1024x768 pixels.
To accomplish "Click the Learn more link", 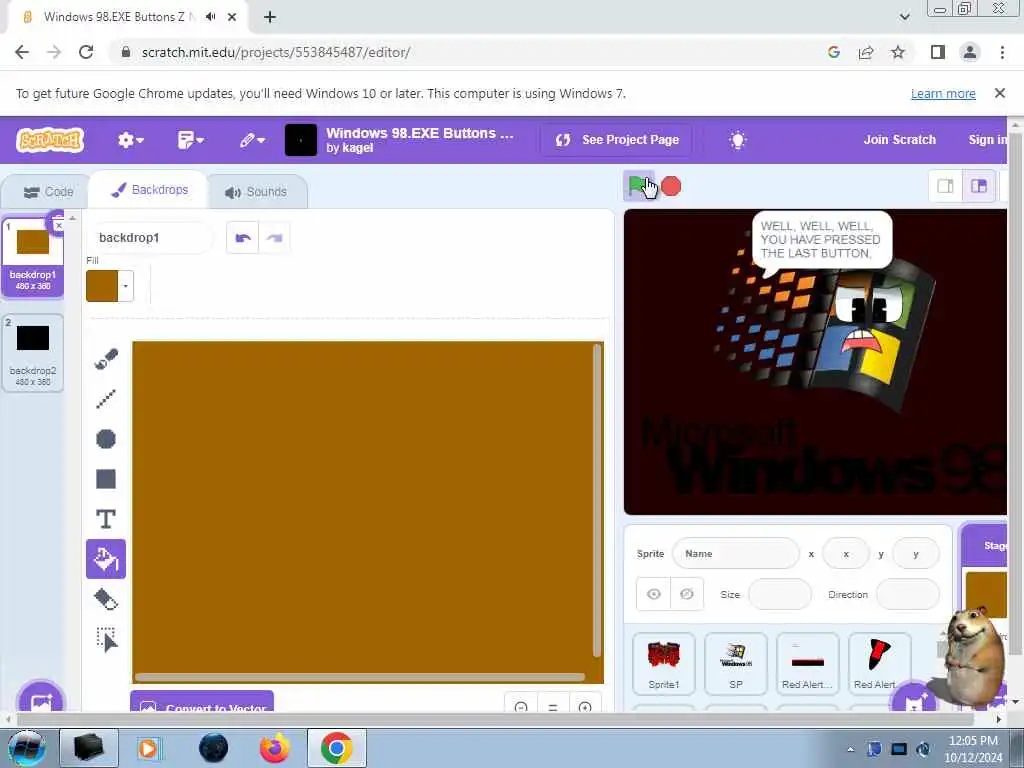I will (x=943, y=93).
